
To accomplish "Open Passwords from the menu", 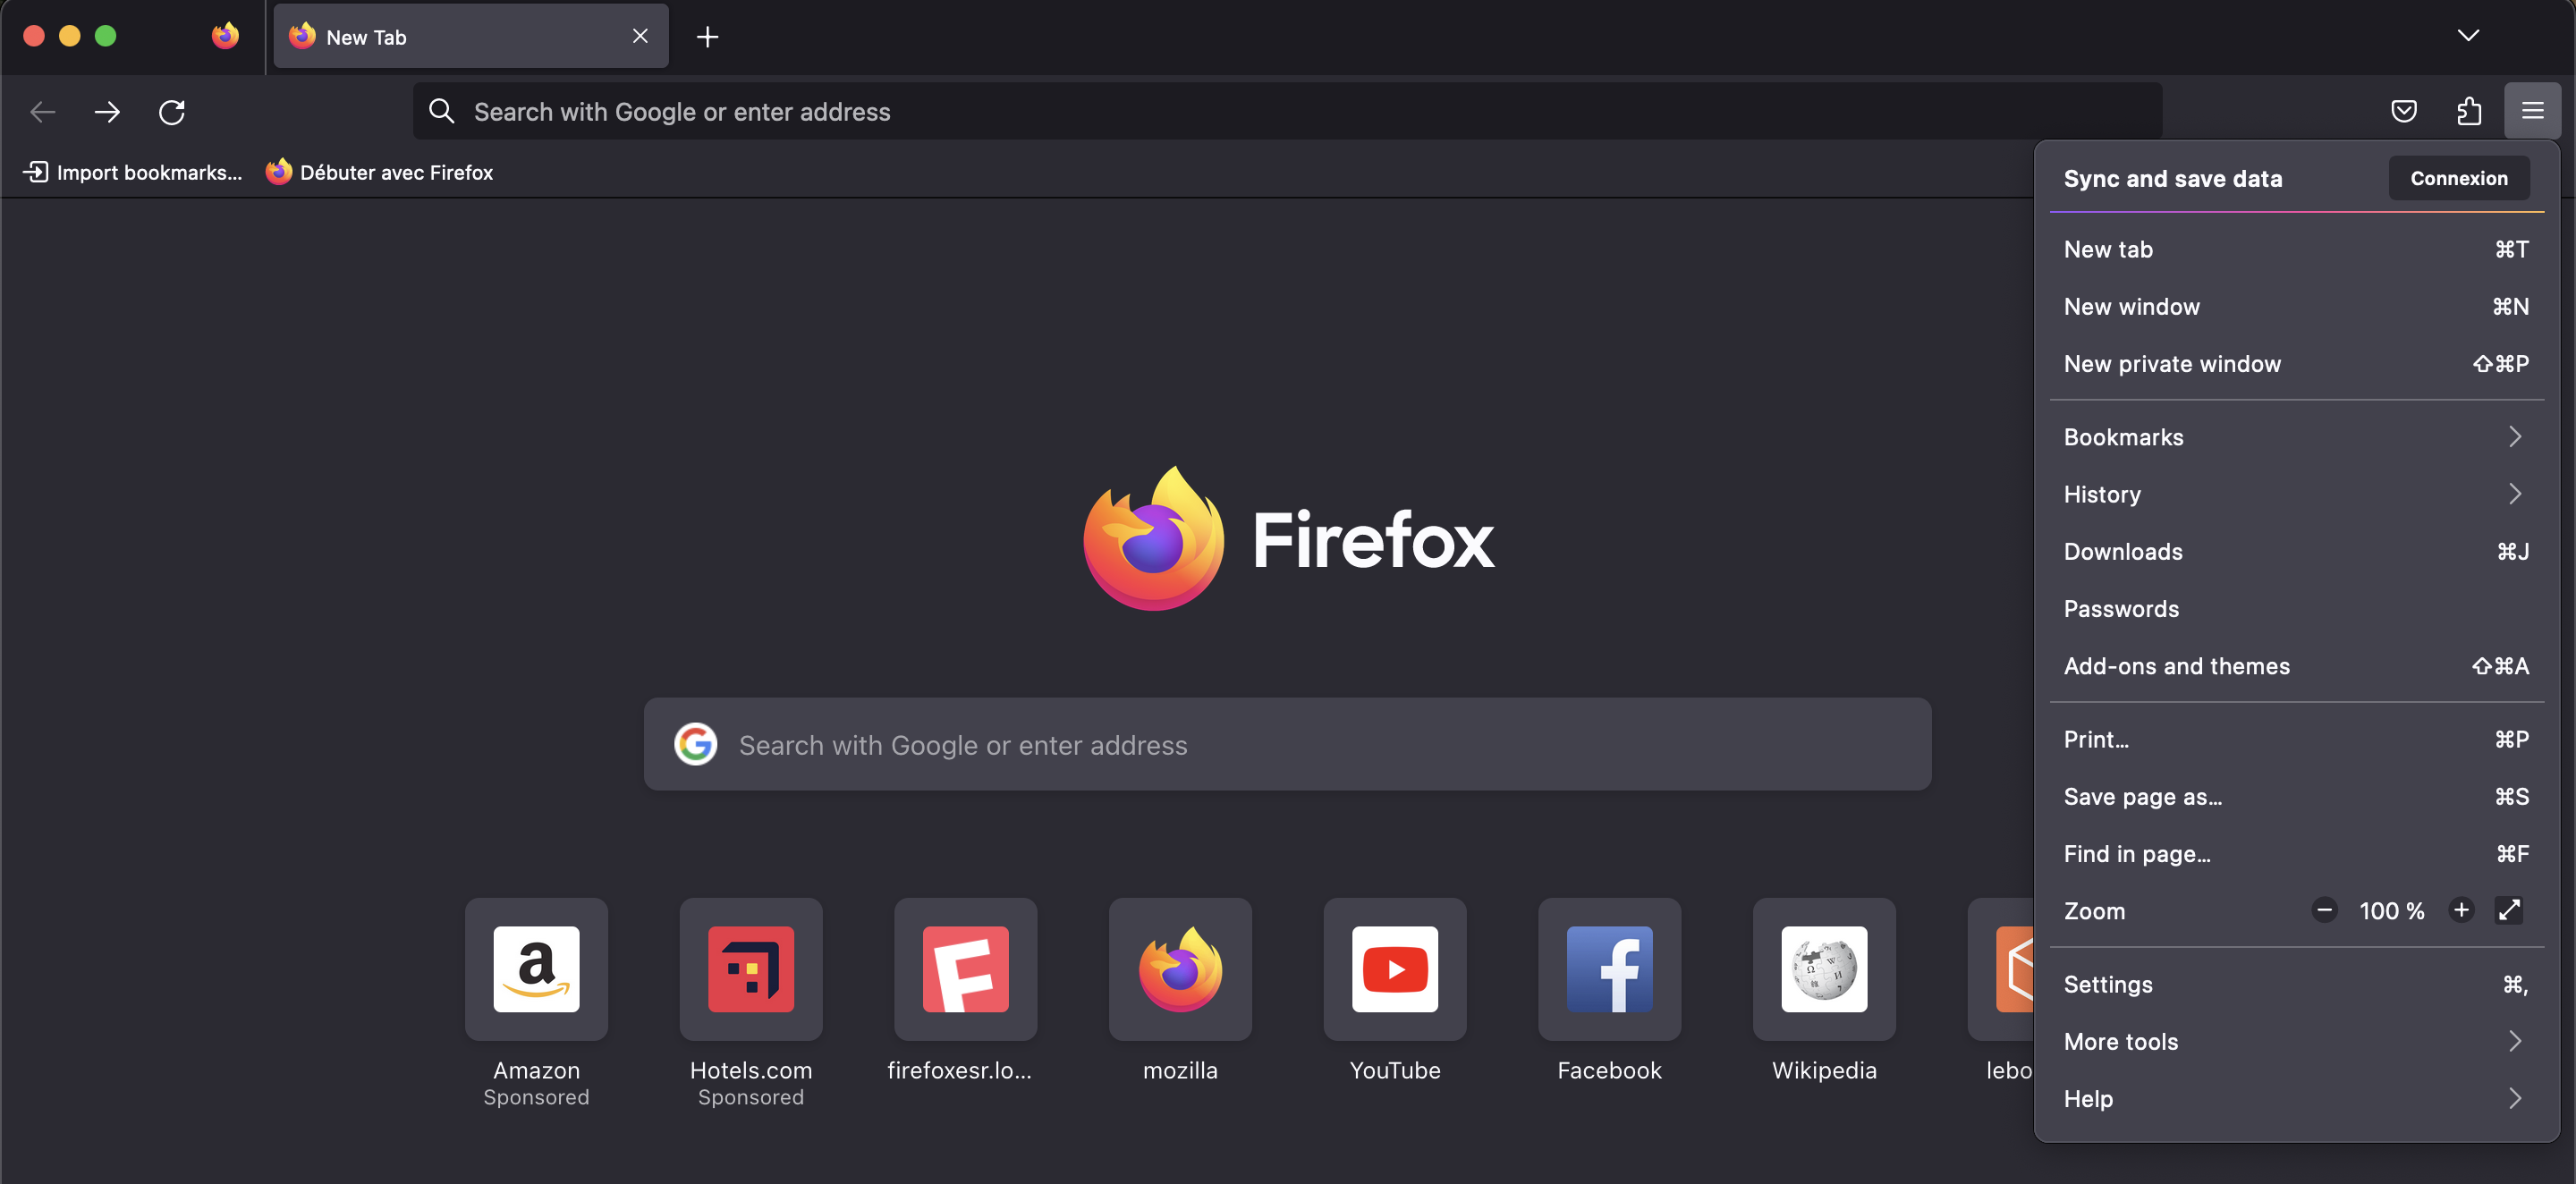I will coord(2296,608).
